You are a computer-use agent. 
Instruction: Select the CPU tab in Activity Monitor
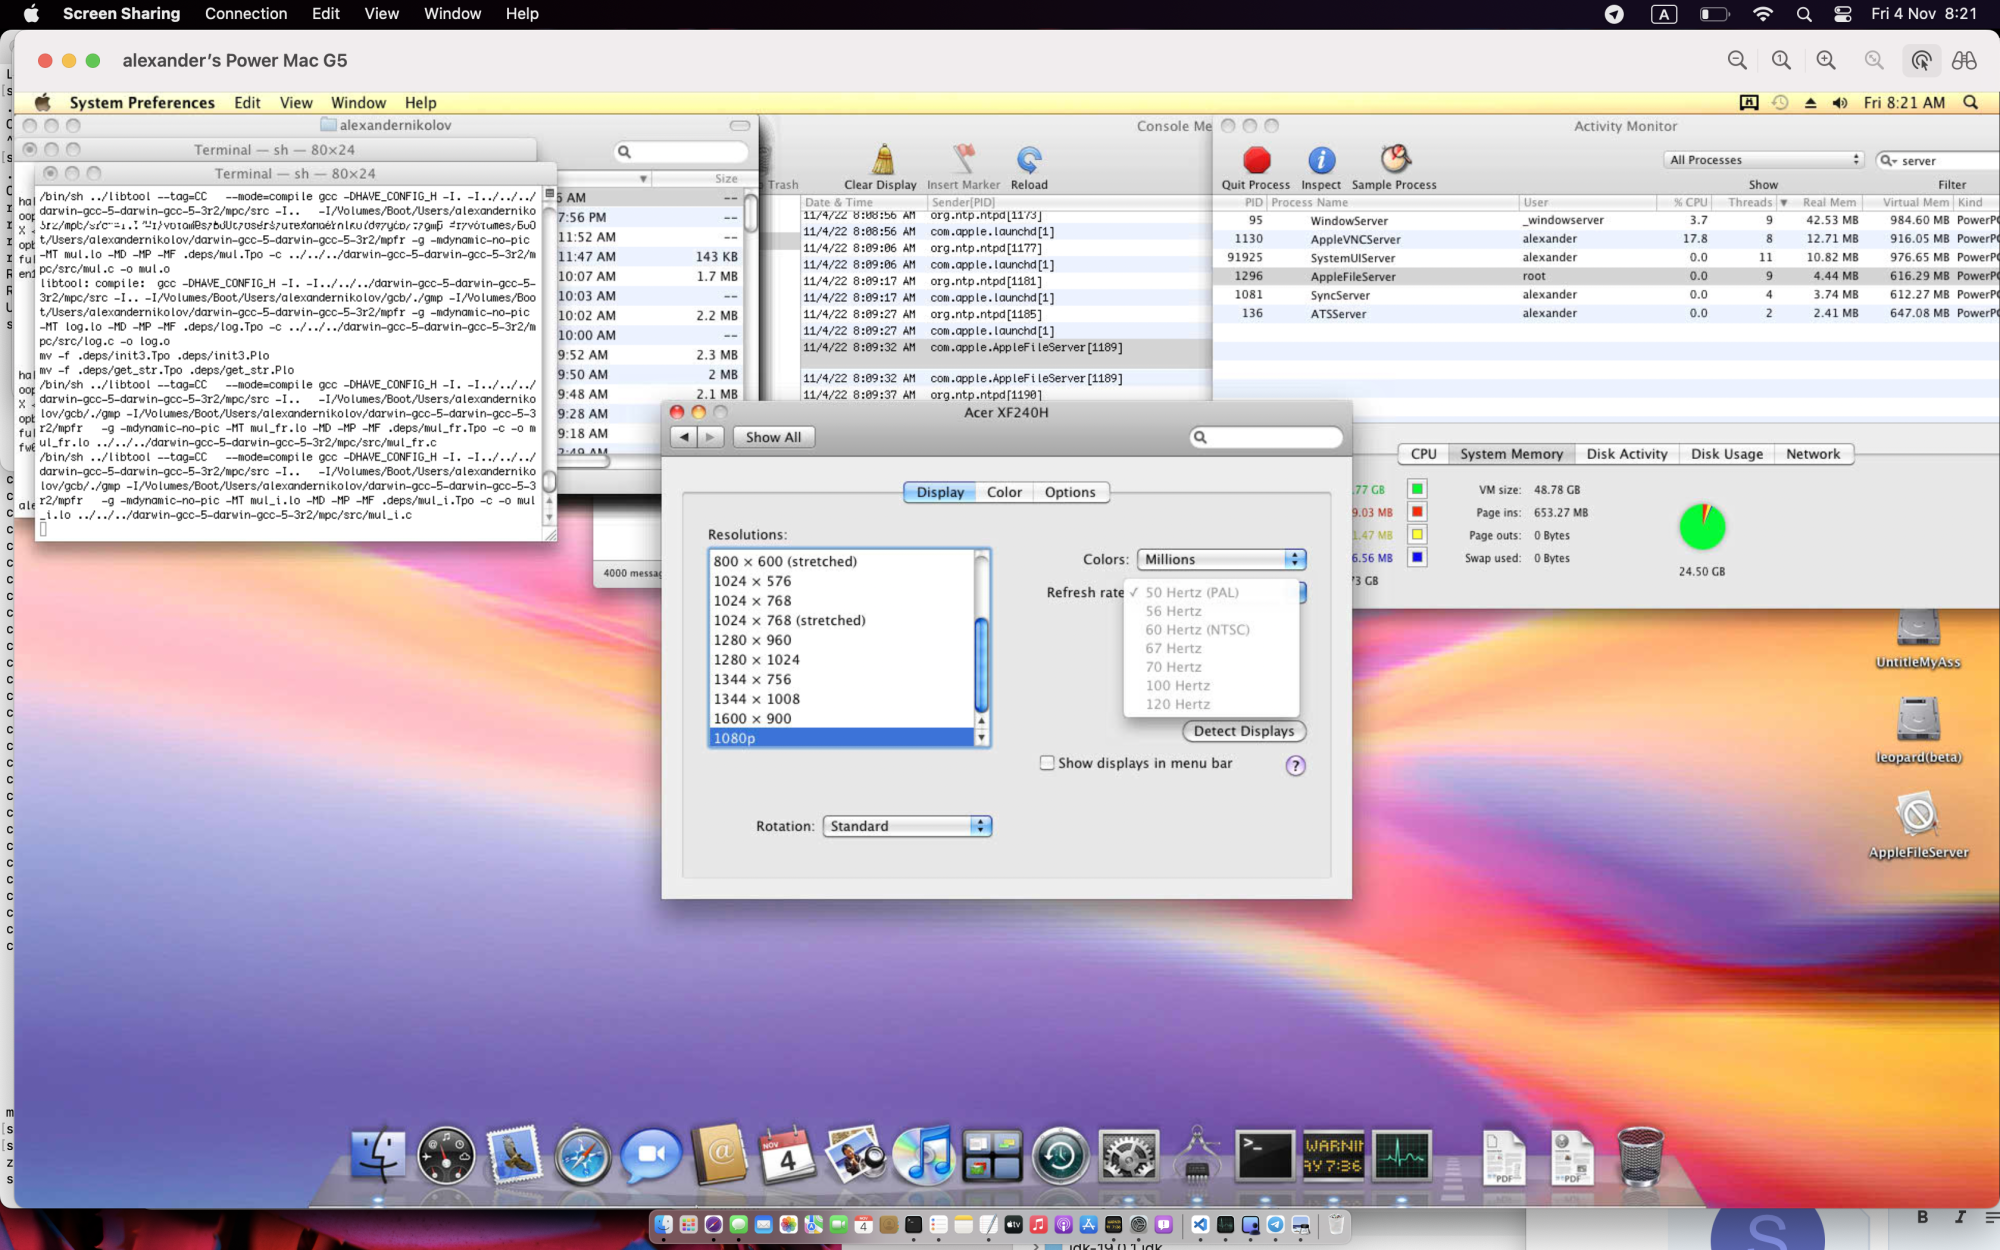(x=1423, y=454)
